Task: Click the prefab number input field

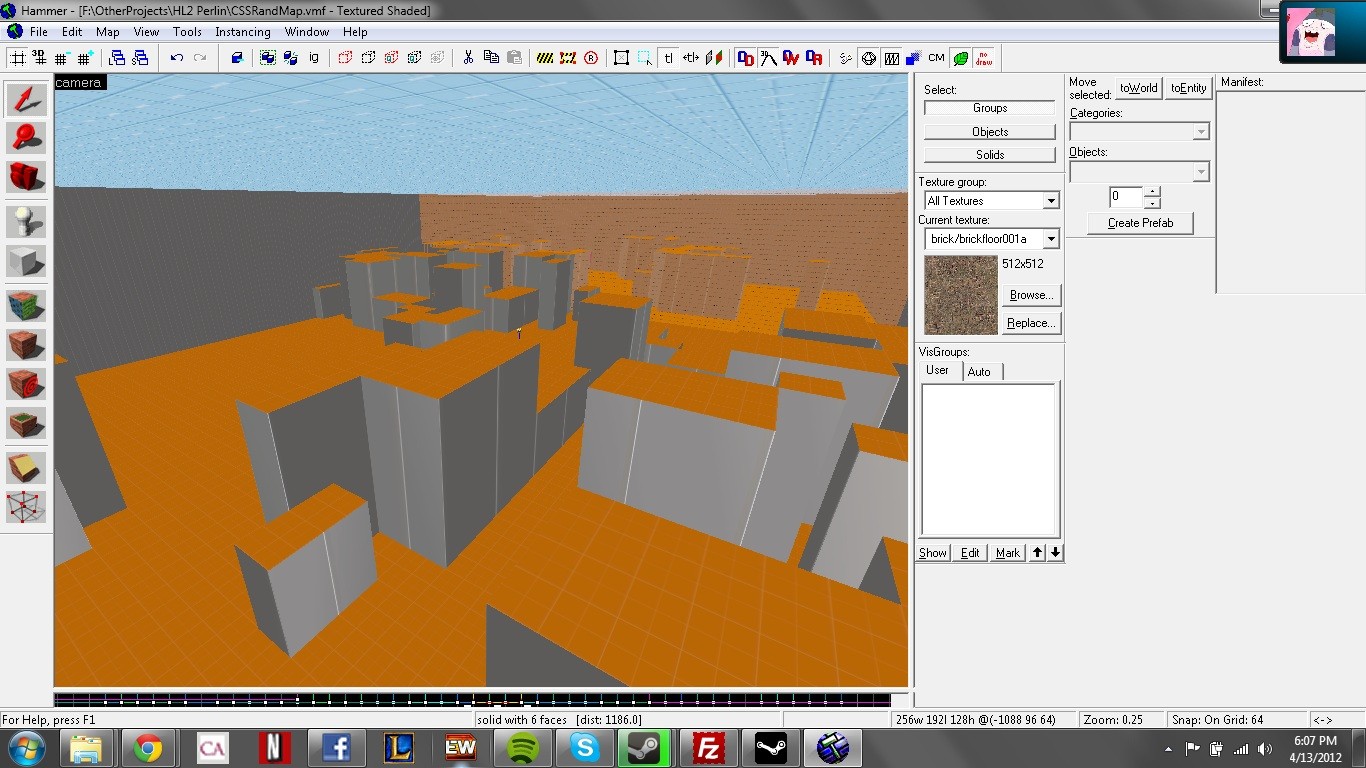Action: (1126, 197)
